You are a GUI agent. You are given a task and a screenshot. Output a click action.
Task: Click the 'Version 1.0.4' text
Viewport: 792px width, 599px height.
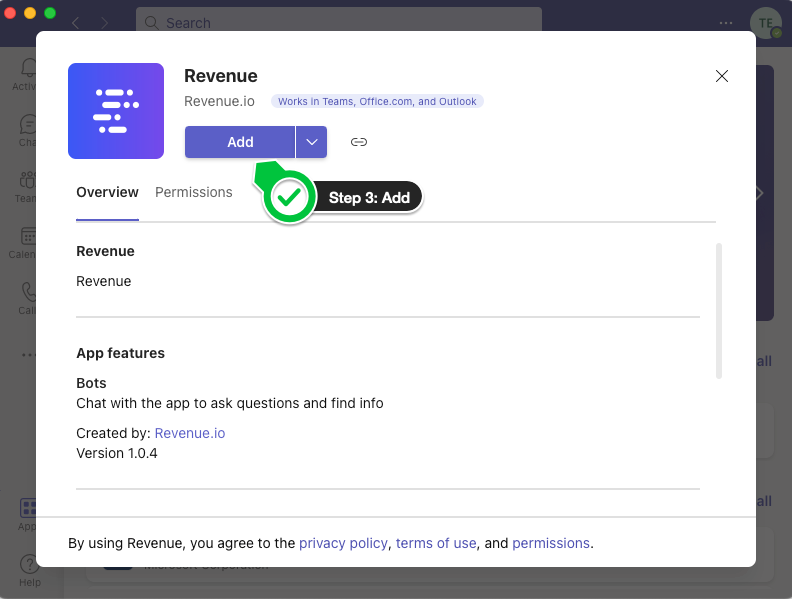[x=117, y=453]
